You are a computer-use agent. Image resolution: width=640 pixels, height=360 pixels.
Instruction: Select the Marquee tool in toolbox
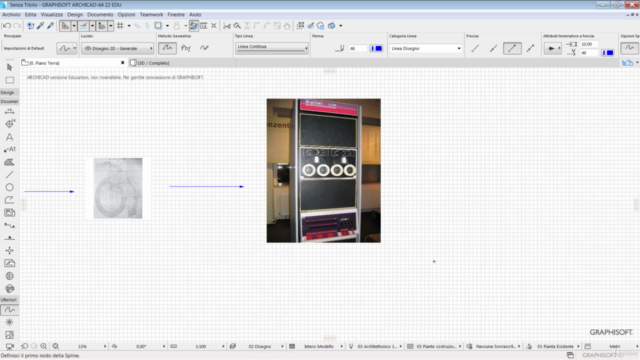(9, 80)
